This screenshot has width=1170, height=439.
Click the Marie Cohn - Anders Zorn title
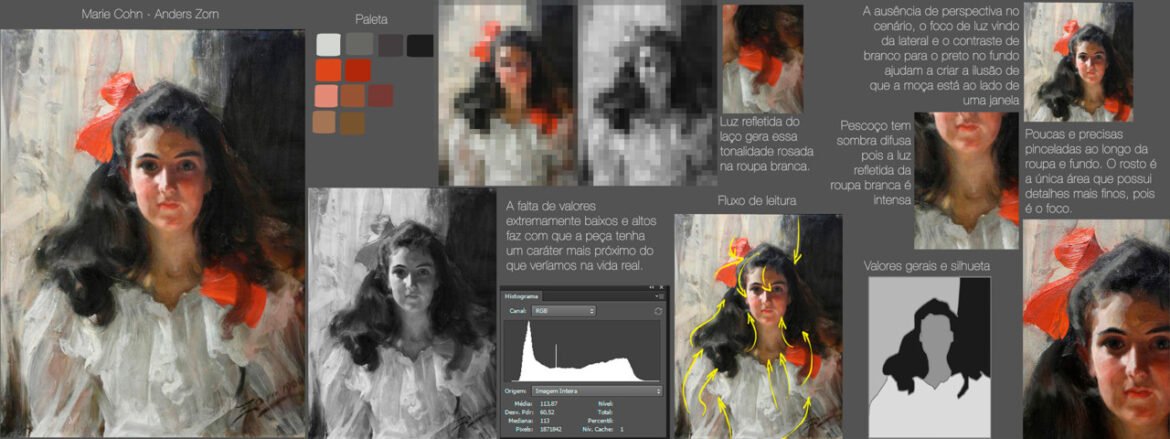152,15
